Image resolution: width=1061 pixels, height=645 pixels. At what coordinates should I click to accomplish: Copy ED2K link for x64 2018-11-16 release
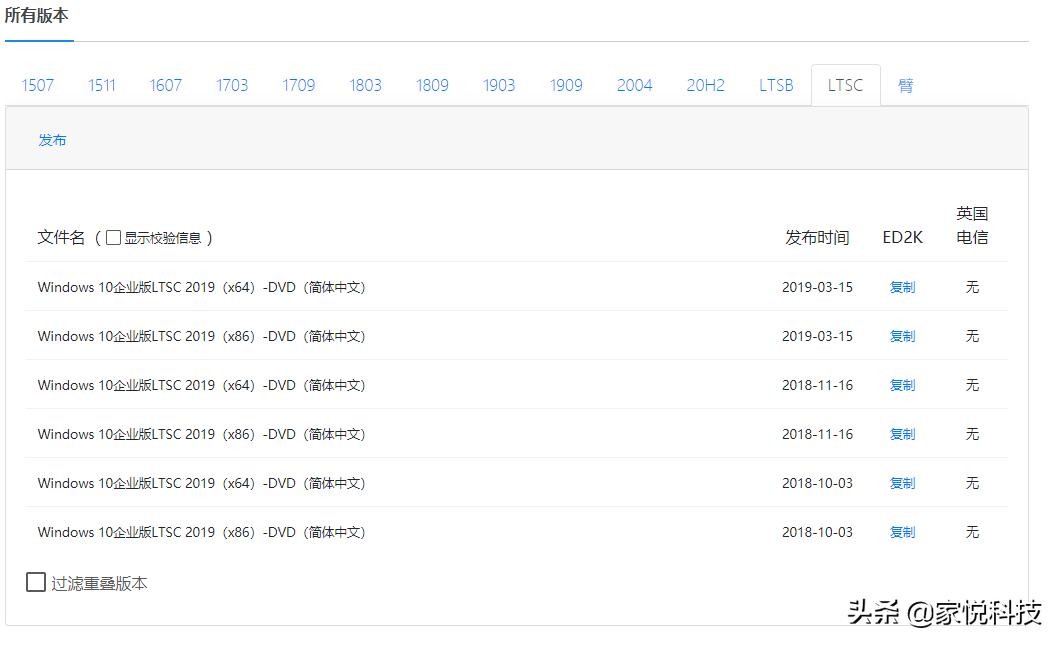[902, 385]
